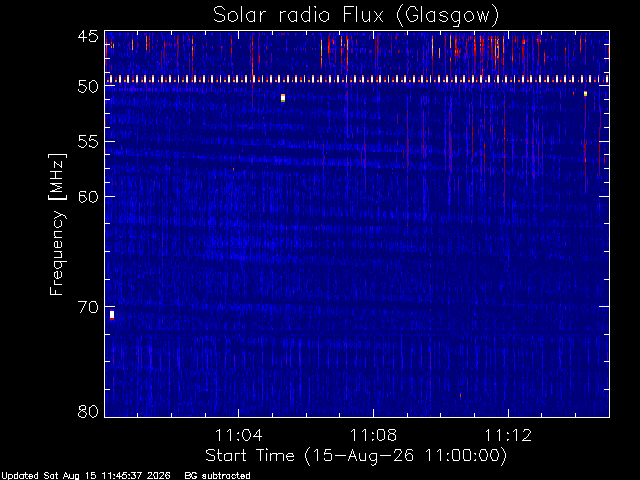Click the dotted white interference line near 50 MHz
640x480 pixels.
357,79
